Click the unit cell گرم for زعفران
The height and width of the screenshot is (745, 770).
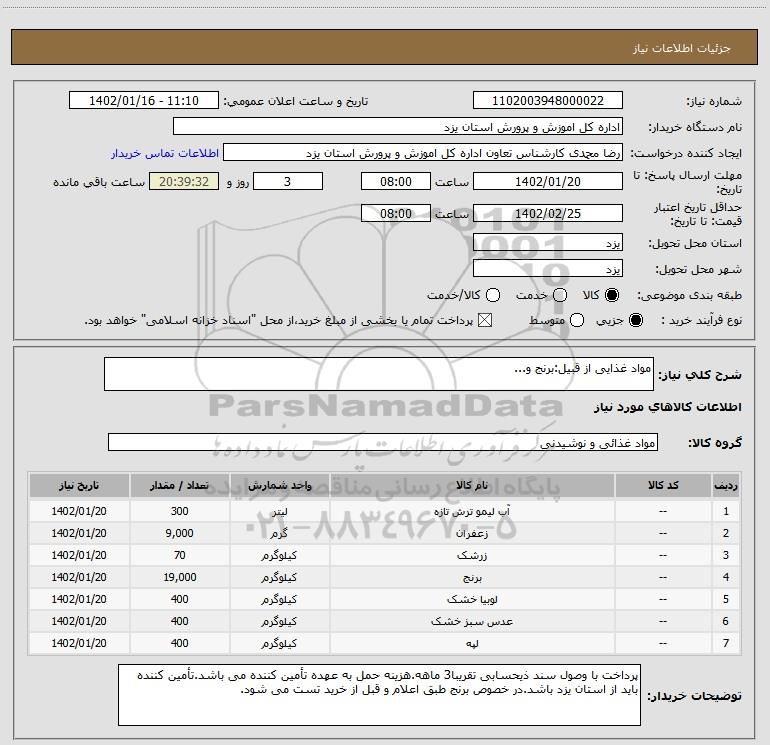coord(279,533)
